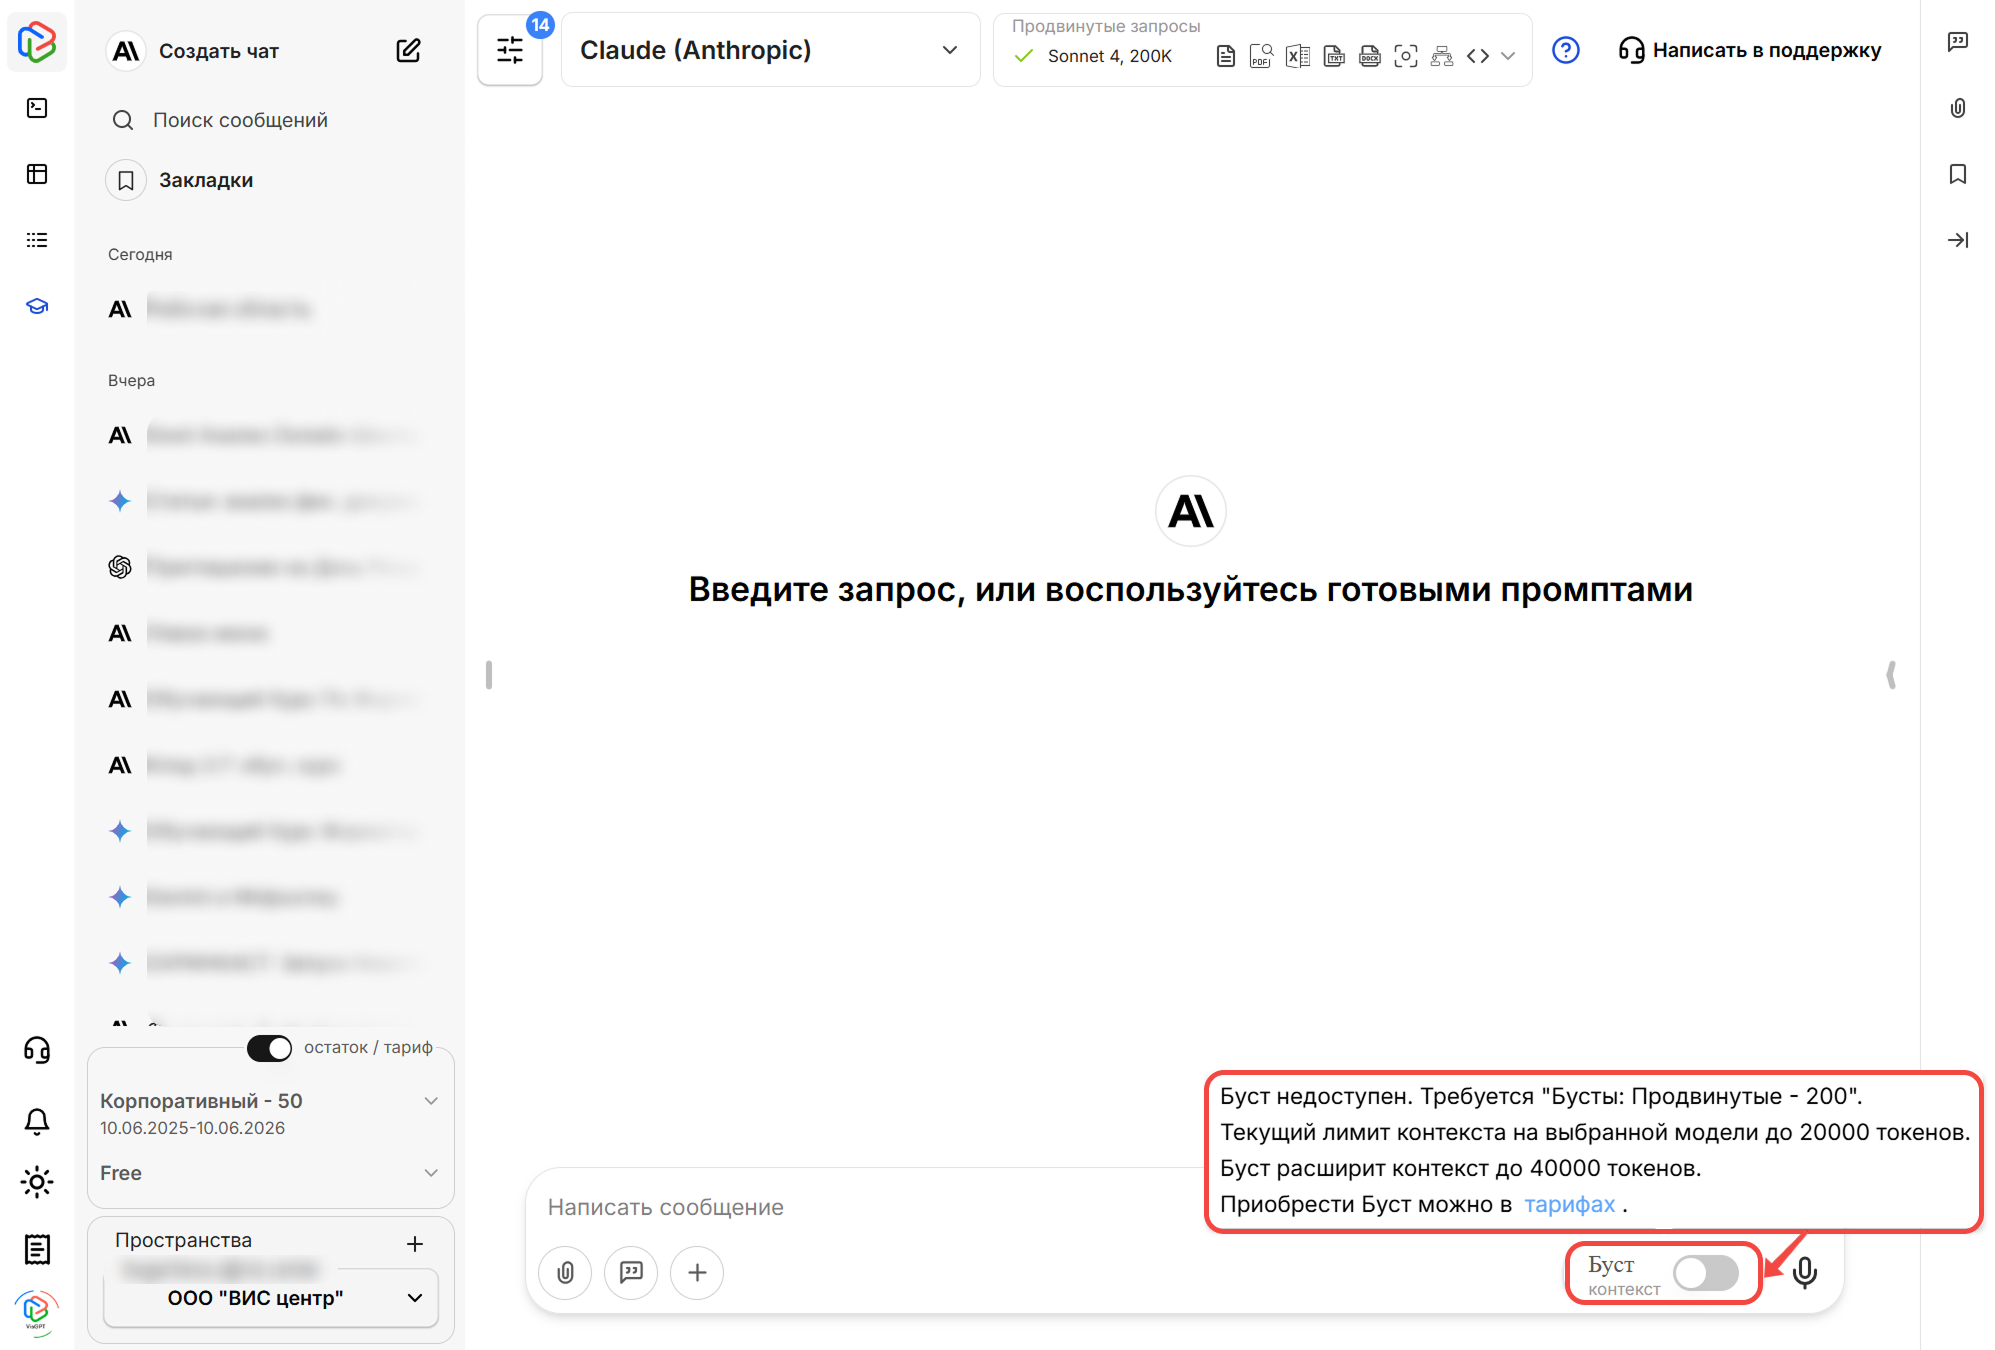
Task: Click the Sonnet 4, 200K model label
Action: pos(1109,56)
